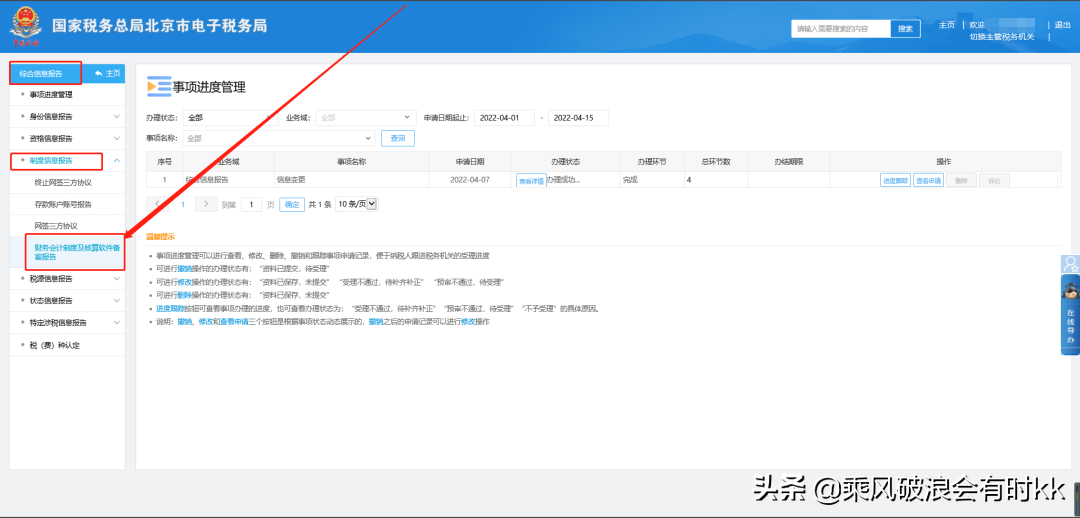This screenshot has width=1080, height=518.
Task: Click the 搜索 button in the header
Action: tap(906, 29)
